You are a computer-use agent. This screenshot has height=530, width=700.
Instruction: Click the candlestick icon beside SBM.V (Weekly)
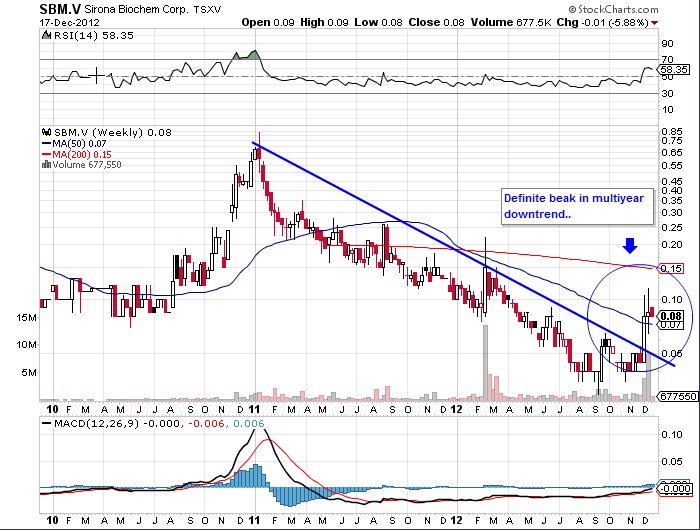point(46,132)
